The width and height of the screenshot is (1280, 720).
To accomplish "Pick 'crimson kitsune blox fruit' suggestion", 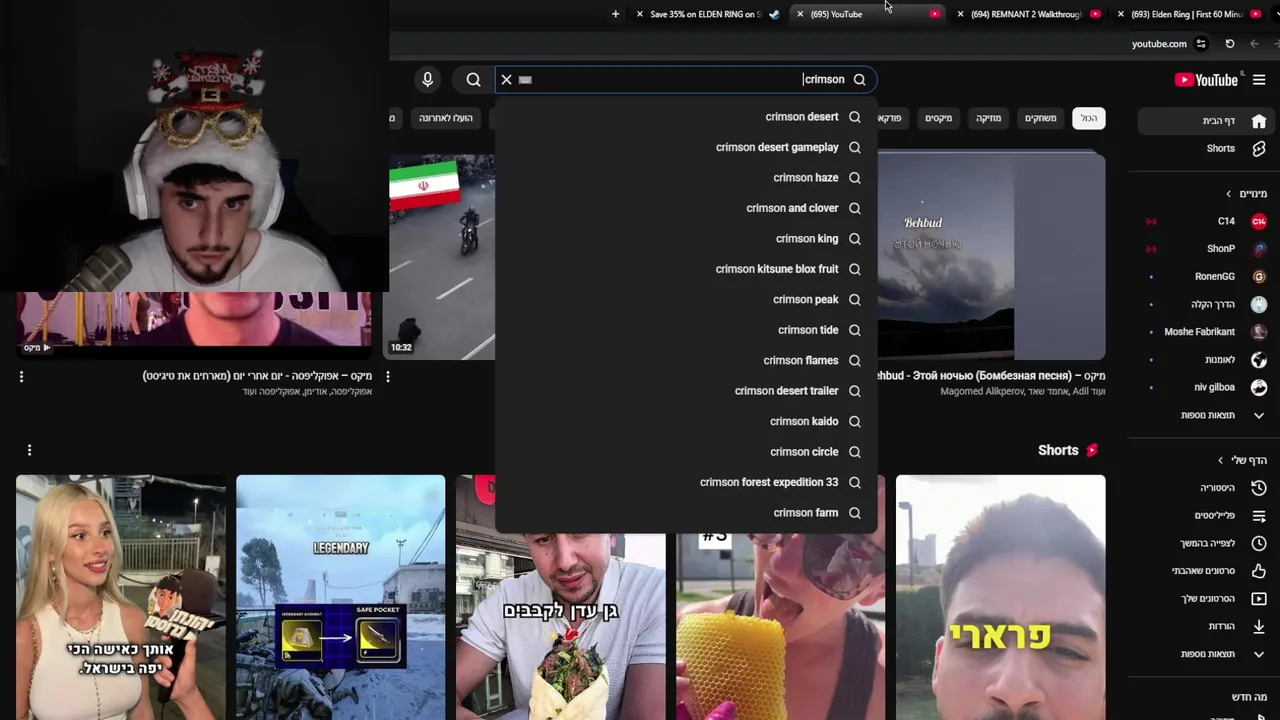I will [x=686, y=269].
